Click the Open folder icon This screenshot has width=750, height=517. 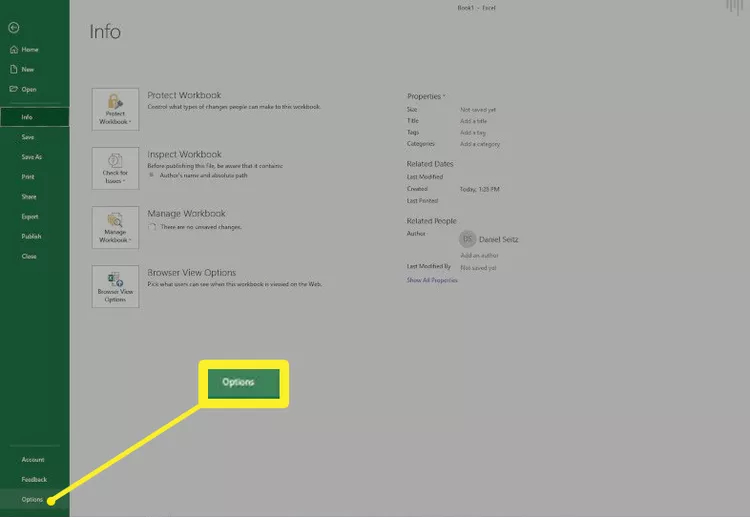coord(14,89)
